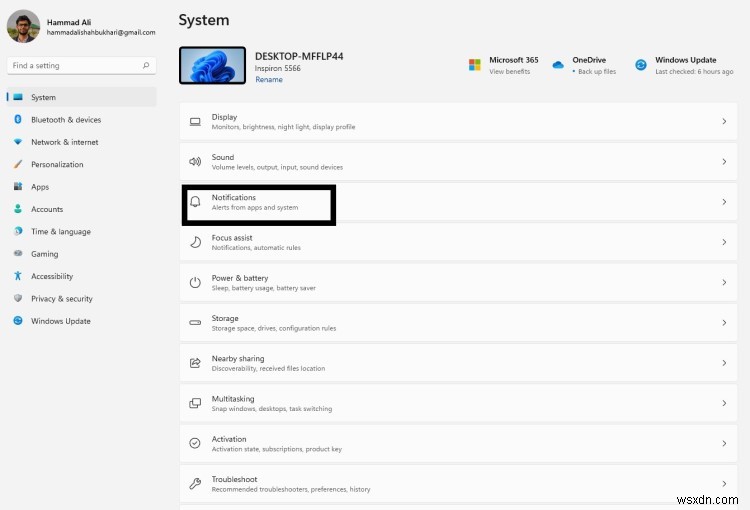The image size is (750, 510).
Task: Open Power & battery via its chevron
Action: [724, 282]
